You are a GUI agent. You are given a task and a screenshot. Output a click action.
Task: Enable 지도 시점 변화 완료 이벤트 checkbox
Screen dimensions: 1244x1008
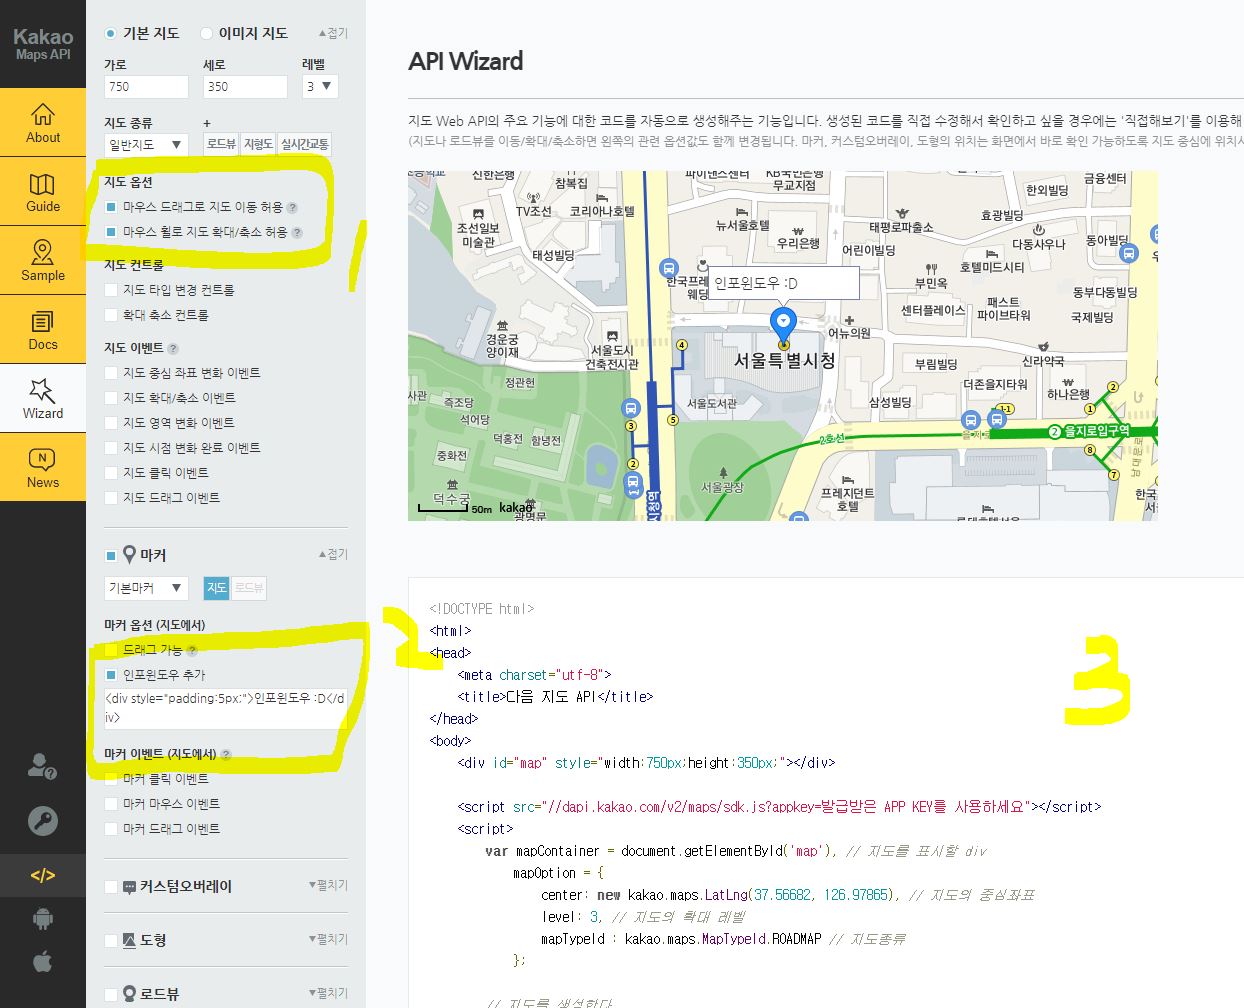pos(111,448)
